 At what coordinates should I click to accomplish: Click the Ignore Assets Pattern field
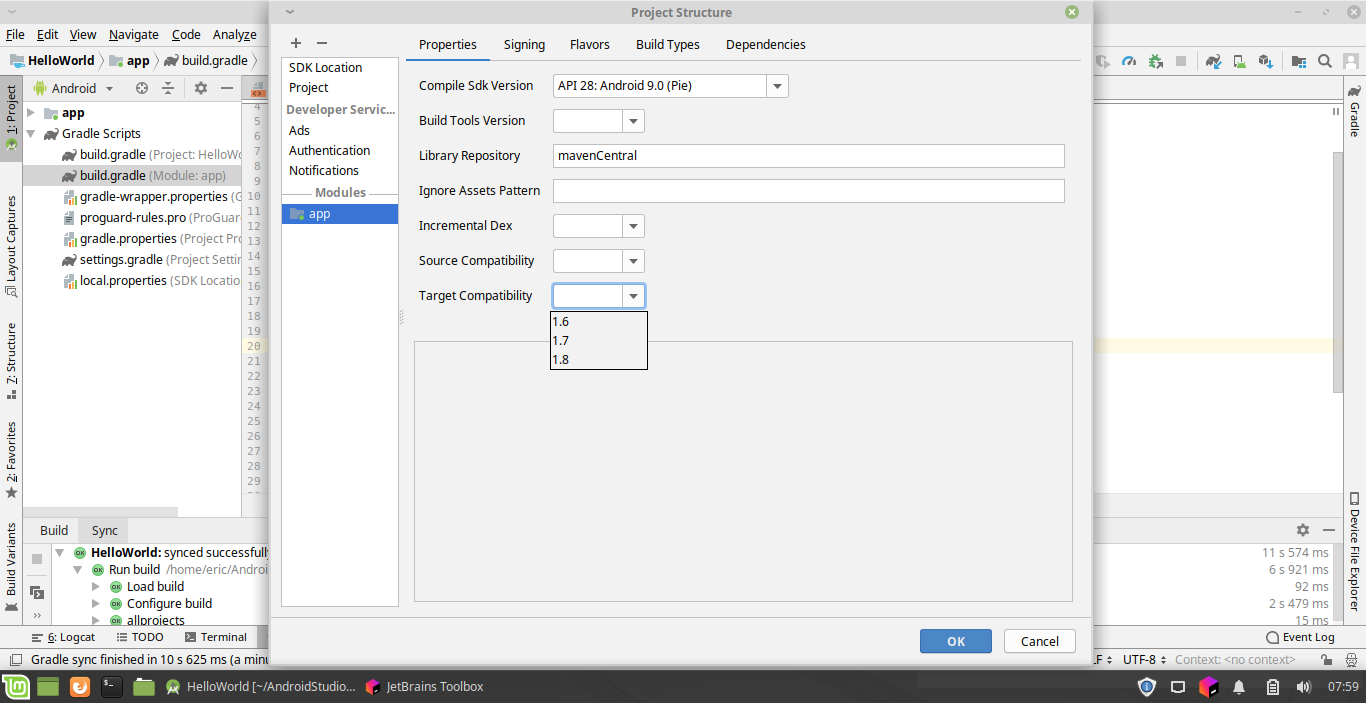click(x=809, y=191)
